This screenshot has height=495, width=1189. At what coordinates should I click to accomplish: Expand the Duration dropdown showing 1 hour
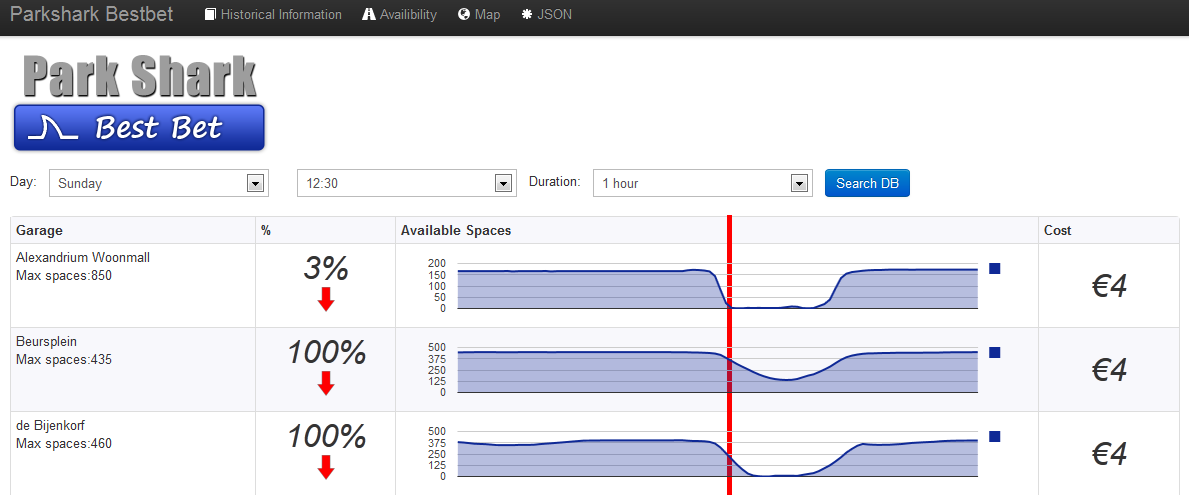point(702,183)
